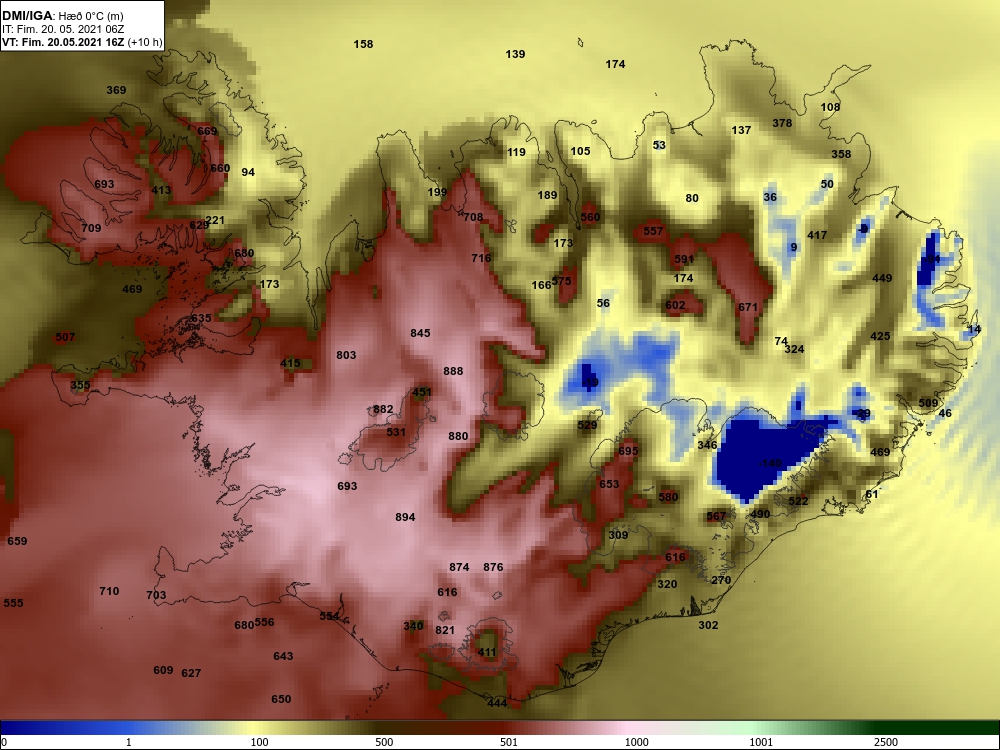Click the map value 346
The height and width of the screenshot is (750, 1000).
point(707,445)
